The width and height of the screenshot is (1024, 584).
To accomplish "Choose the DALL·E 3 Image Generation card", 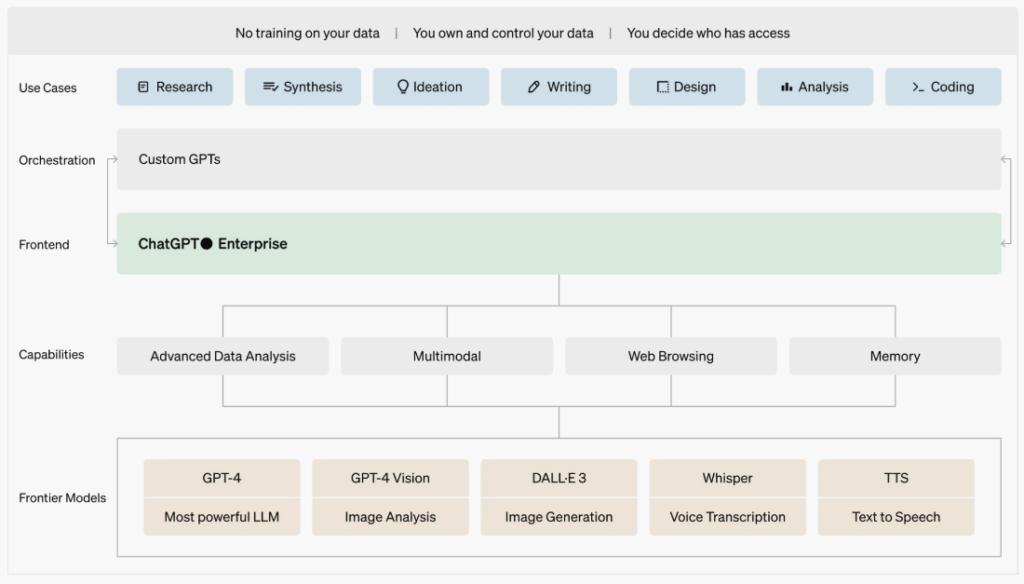I will pos(559,497).
